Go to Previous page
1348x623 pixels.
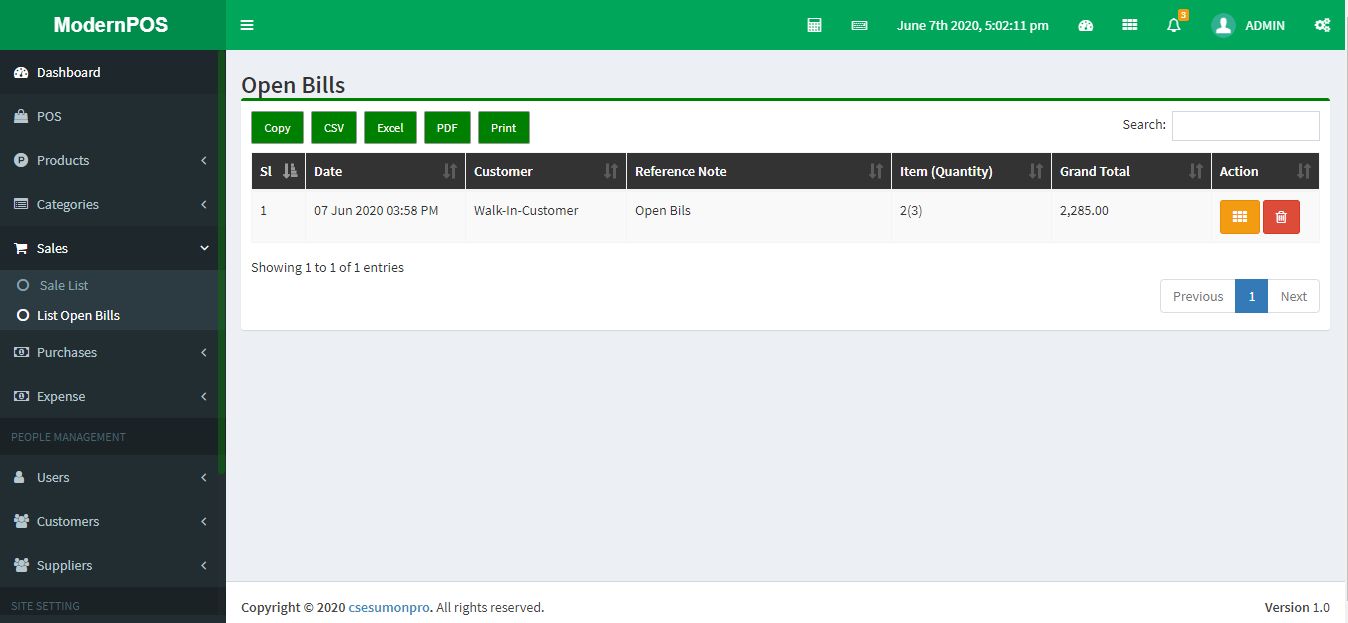point(1198,296)
